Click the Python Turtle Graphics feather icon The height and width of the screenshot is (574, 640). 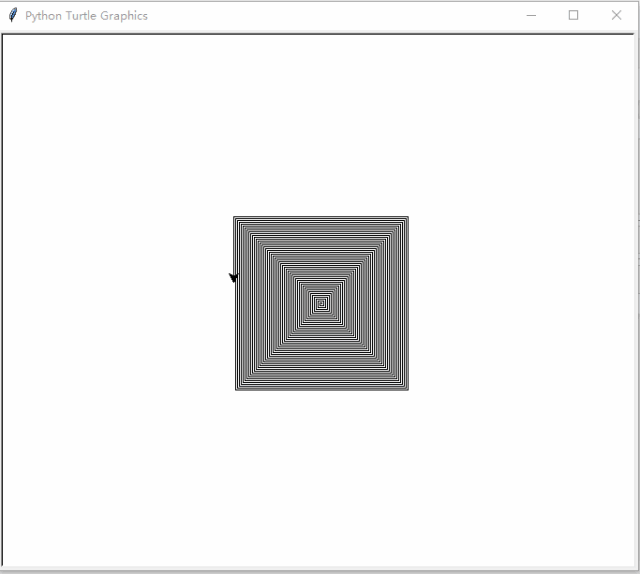13,15
